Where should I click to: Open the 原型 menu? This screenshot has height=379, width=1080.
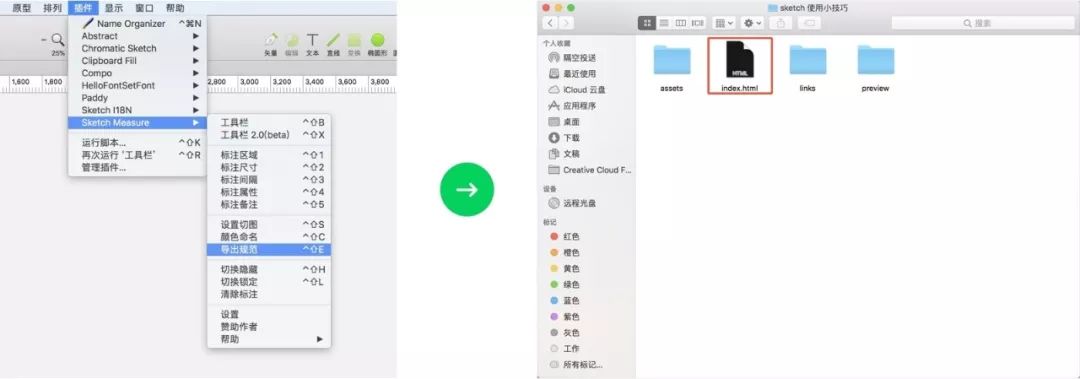click(21, 8)
